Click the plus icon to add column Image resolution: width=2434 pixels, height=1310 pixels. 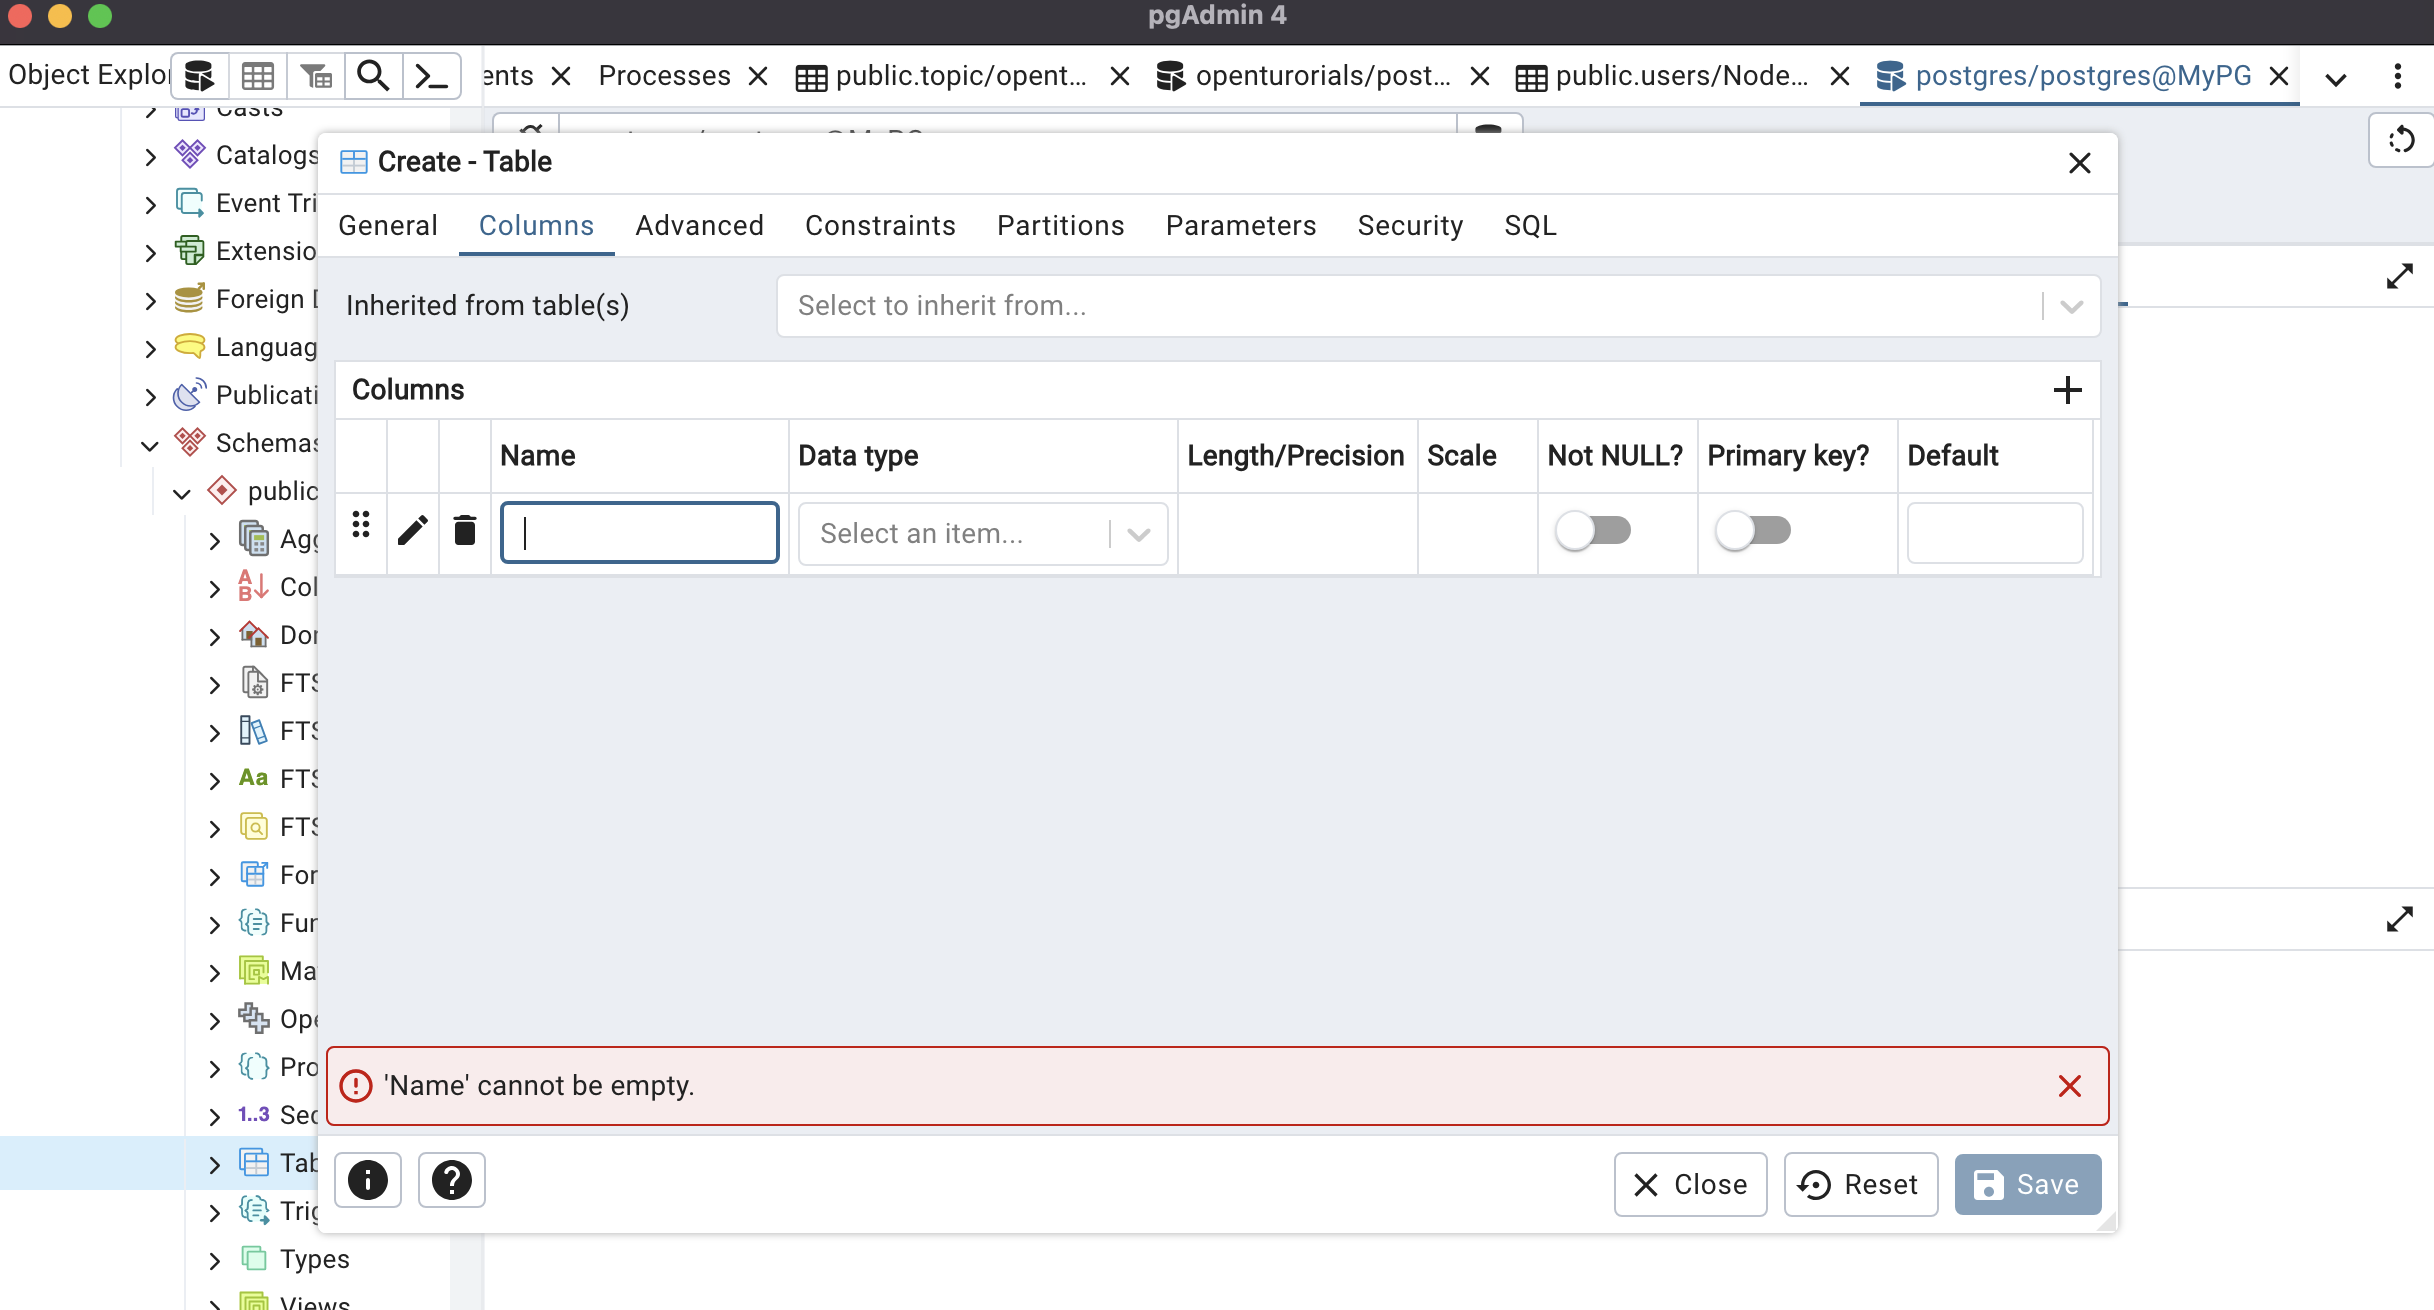[x=2067, y=390]
